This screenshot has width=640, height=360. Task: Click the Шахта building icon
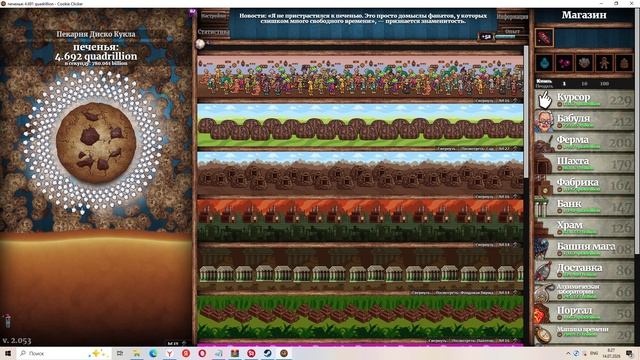[544, 164]
